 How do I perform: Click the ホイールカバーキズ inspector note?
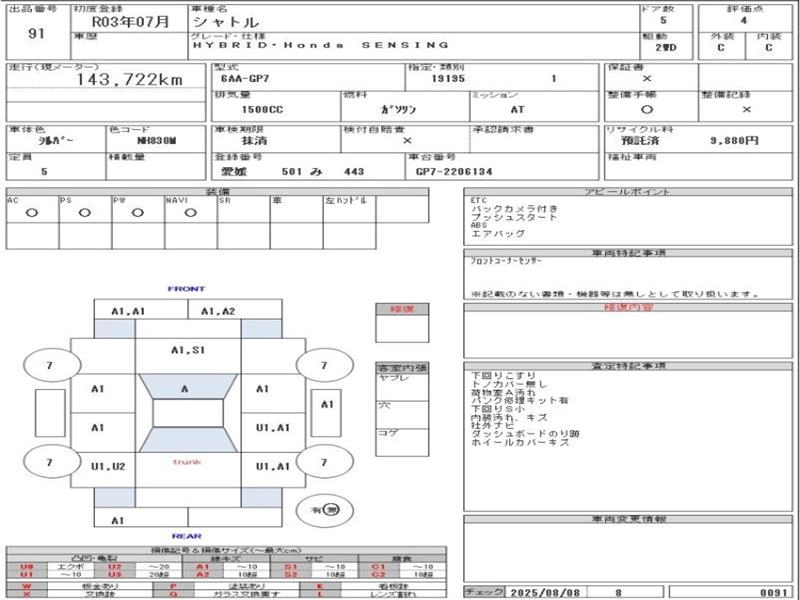pos(519,442)
